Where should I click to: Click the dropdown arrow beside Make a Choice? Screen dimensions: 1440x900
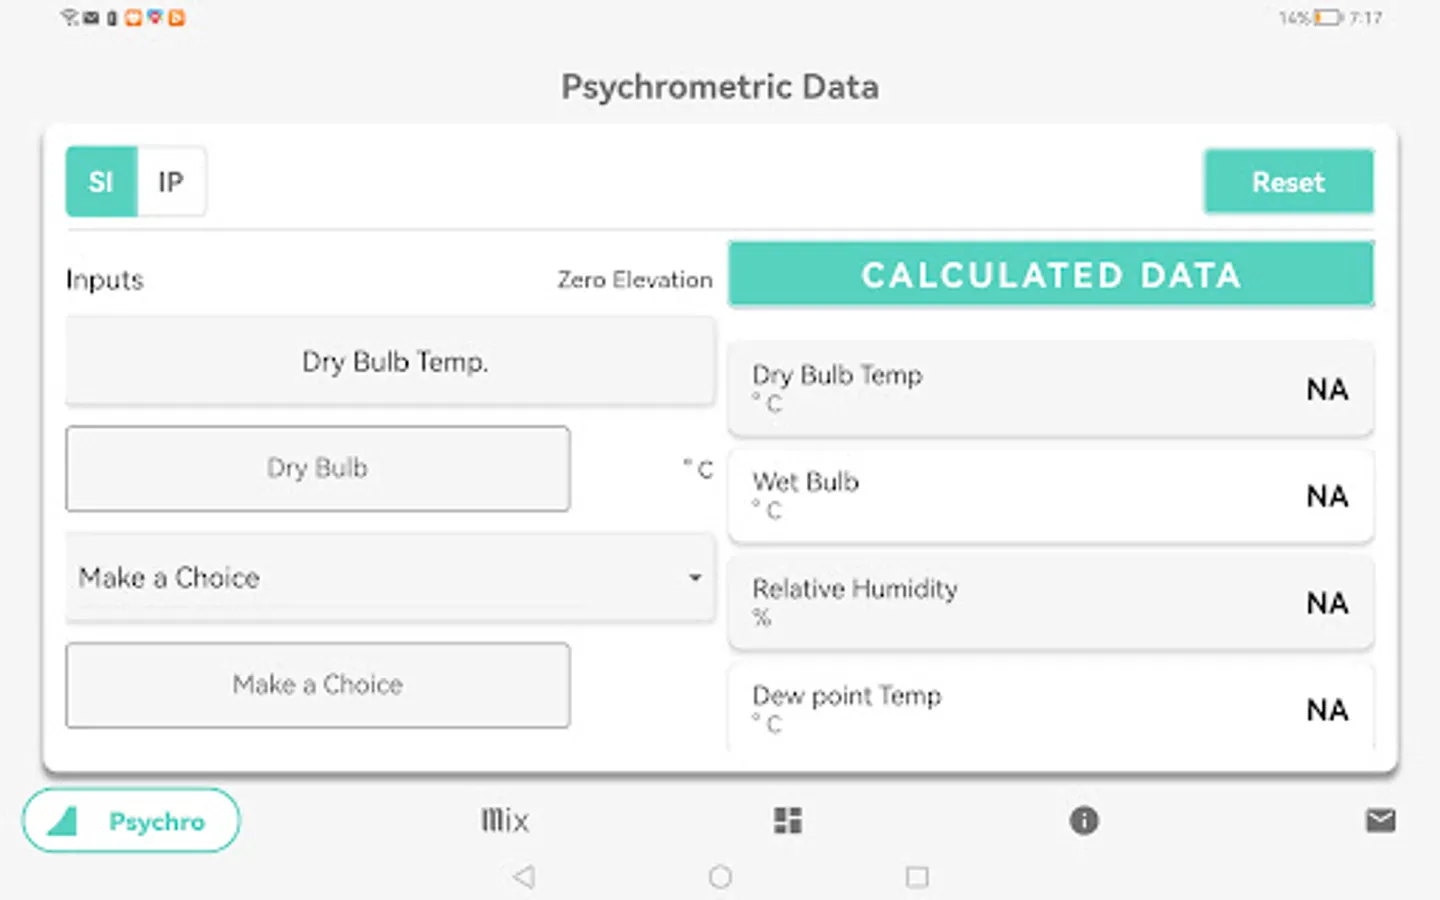tap(695, 578)
